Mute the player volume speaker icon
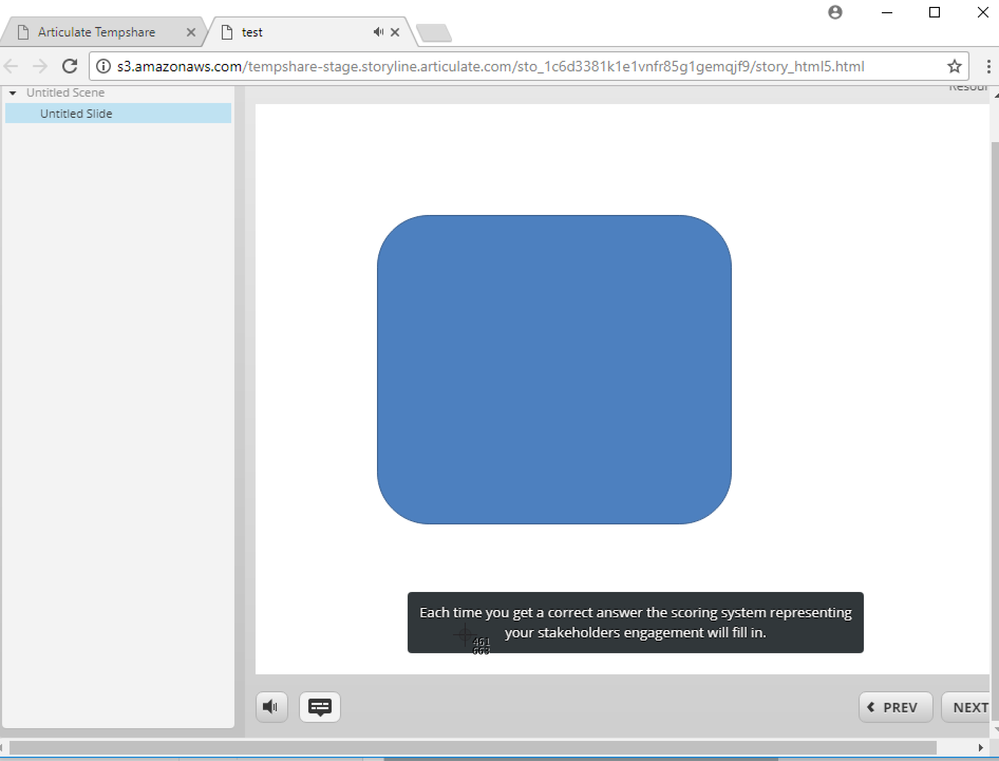 click(x=272, y=707)
